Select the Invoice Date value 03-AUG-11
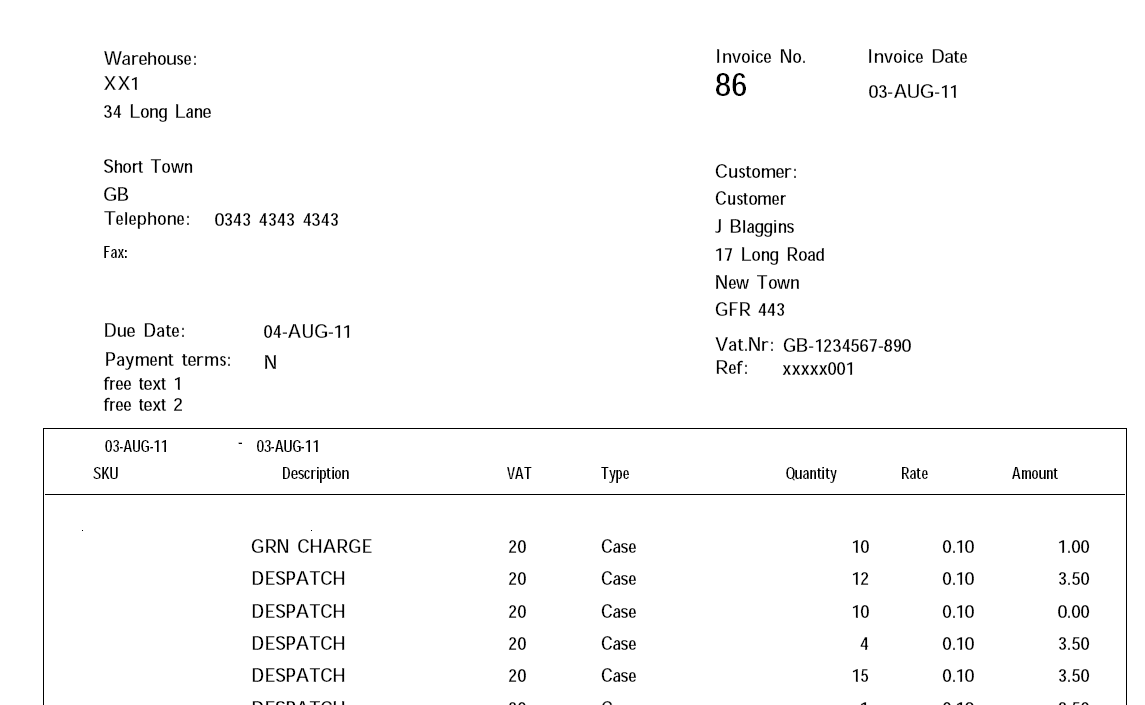Image resolution: width=1145 pixels, height=705 pixels. coord(913,92)
